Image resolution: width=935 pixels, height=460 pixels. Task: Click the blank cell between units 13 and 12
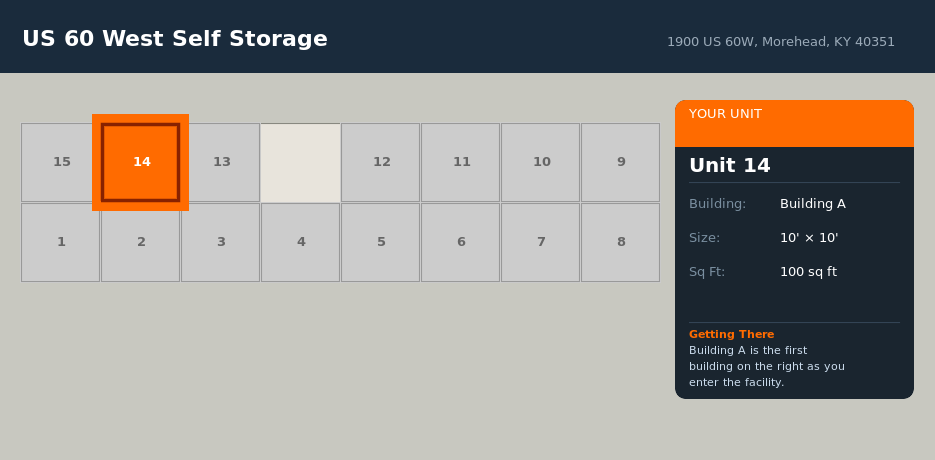pyautogui.click(x=300, y=162)
